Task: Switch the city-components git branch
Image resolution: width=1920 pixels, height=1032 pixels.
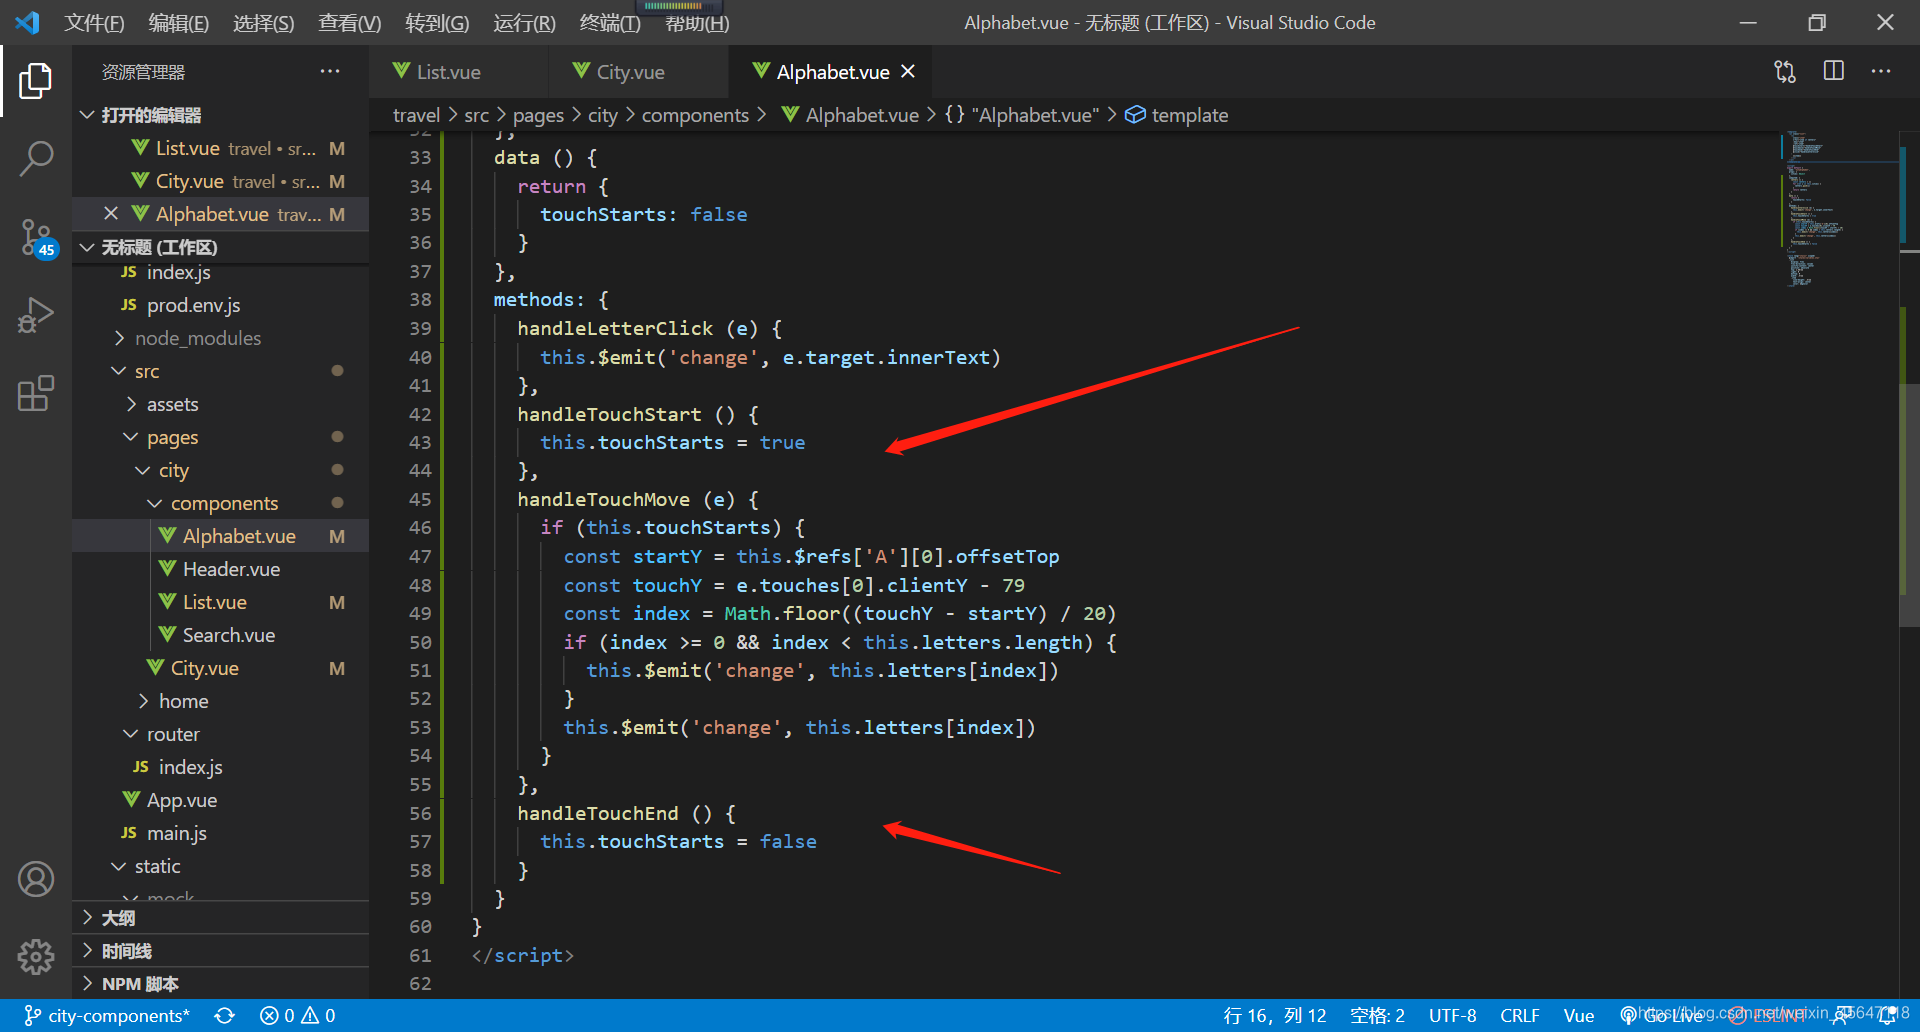Action: tap(106, 1016)
